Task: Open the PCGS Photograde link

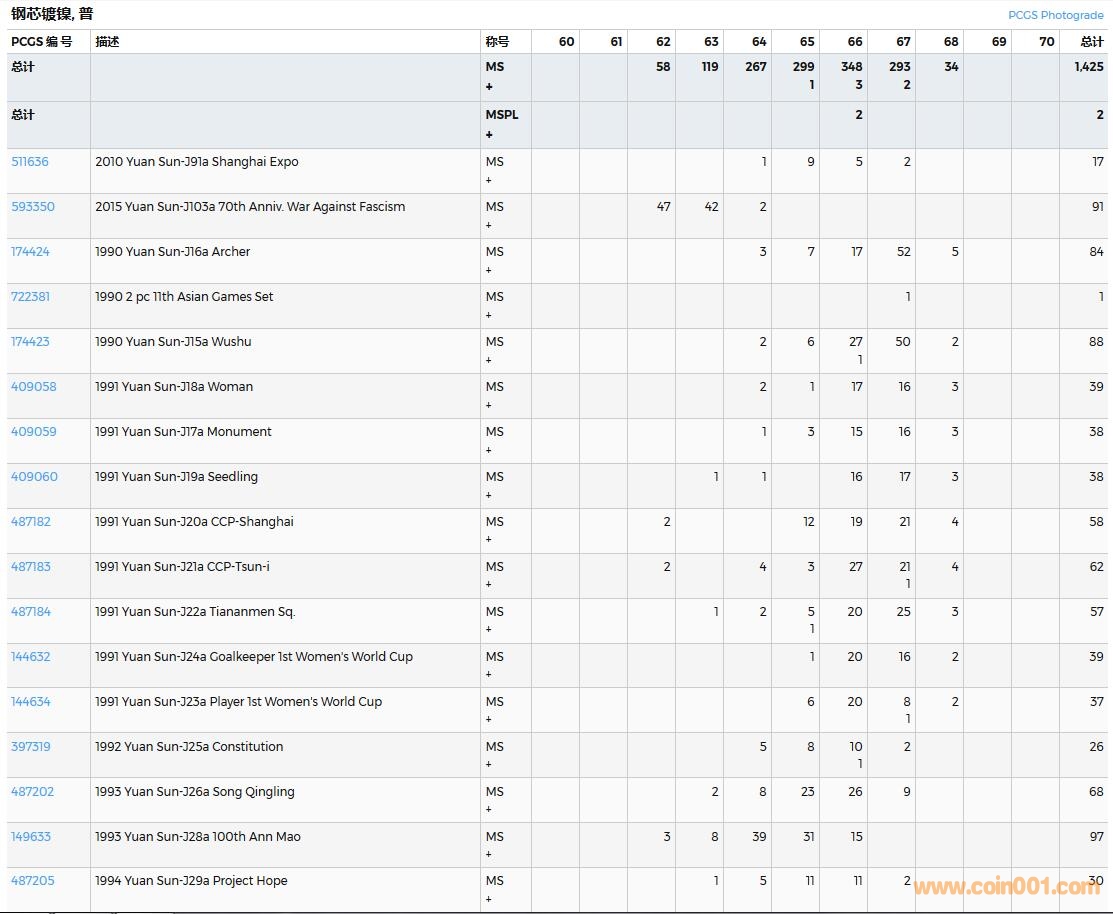Action: pos(1055,15)
